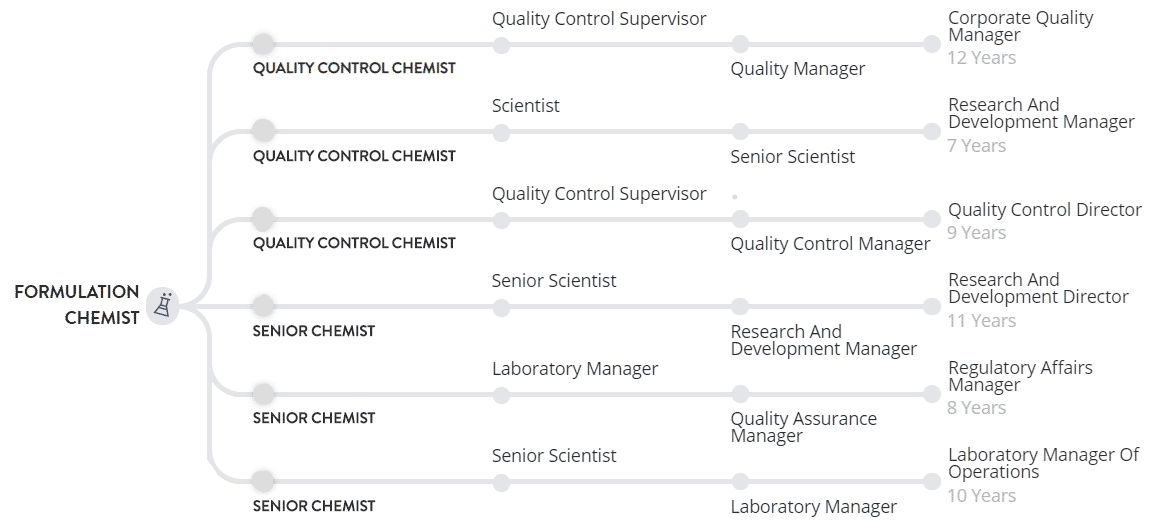
Task: Open the Formulation Chemist root label
Action: click(x=77, y=305)
